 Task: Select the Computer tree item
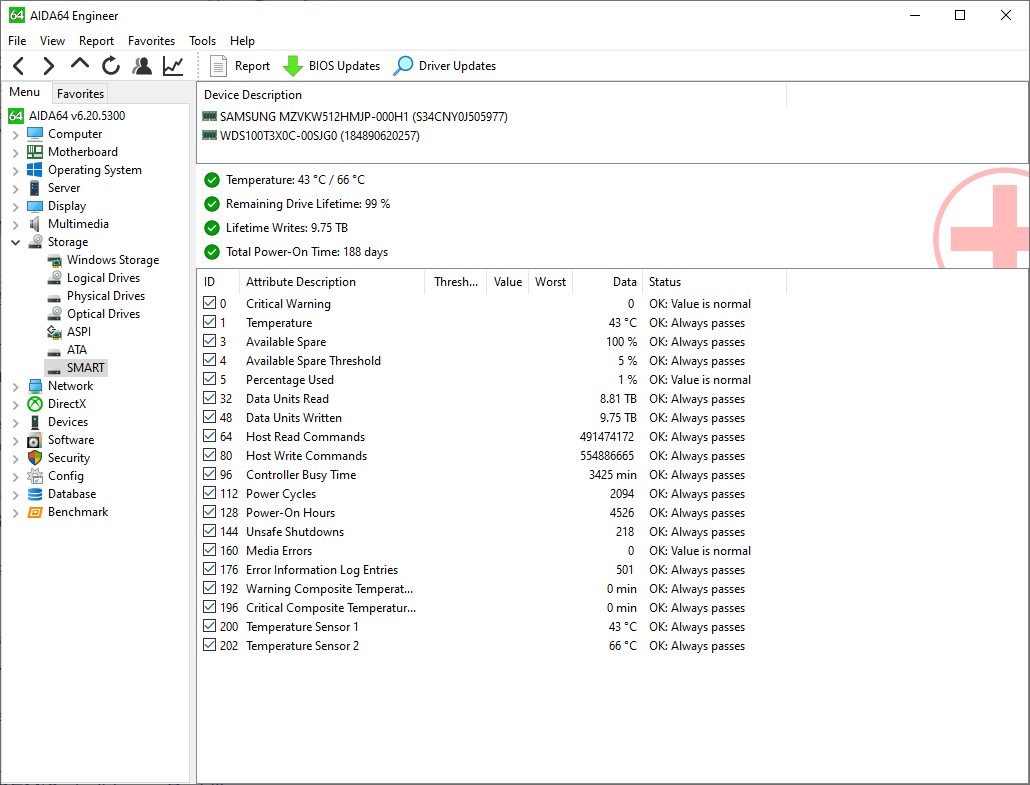coord(64,134)
